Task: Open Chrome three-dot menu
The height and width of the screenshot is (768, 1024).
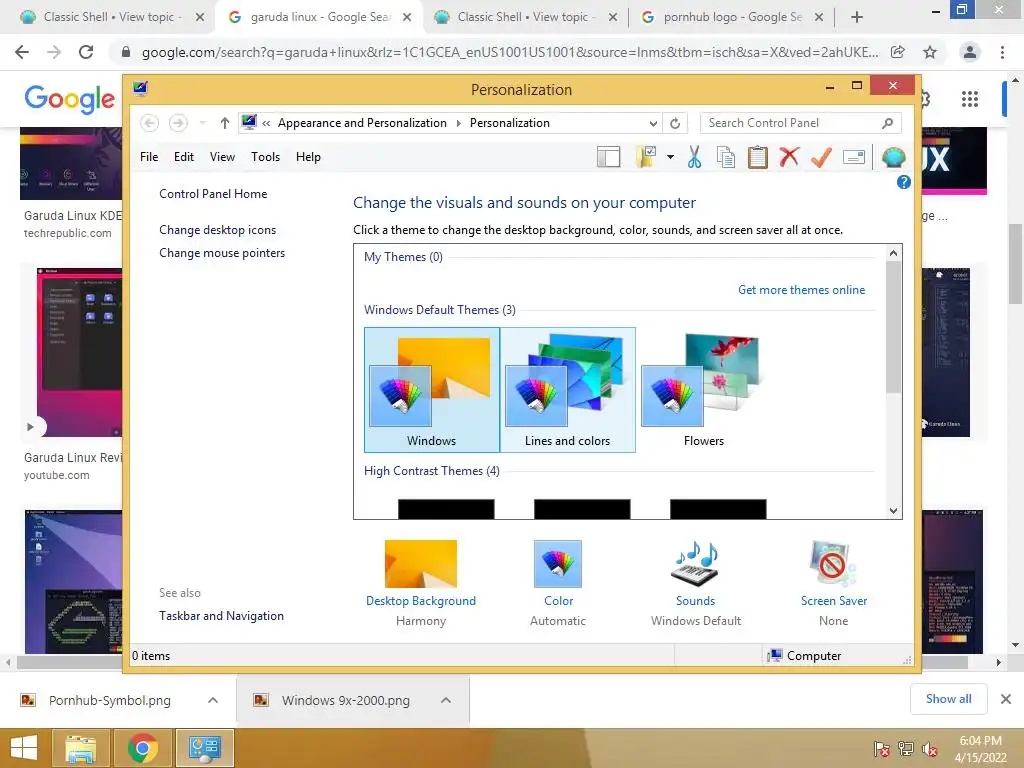Action: (x=1002, y=52)
